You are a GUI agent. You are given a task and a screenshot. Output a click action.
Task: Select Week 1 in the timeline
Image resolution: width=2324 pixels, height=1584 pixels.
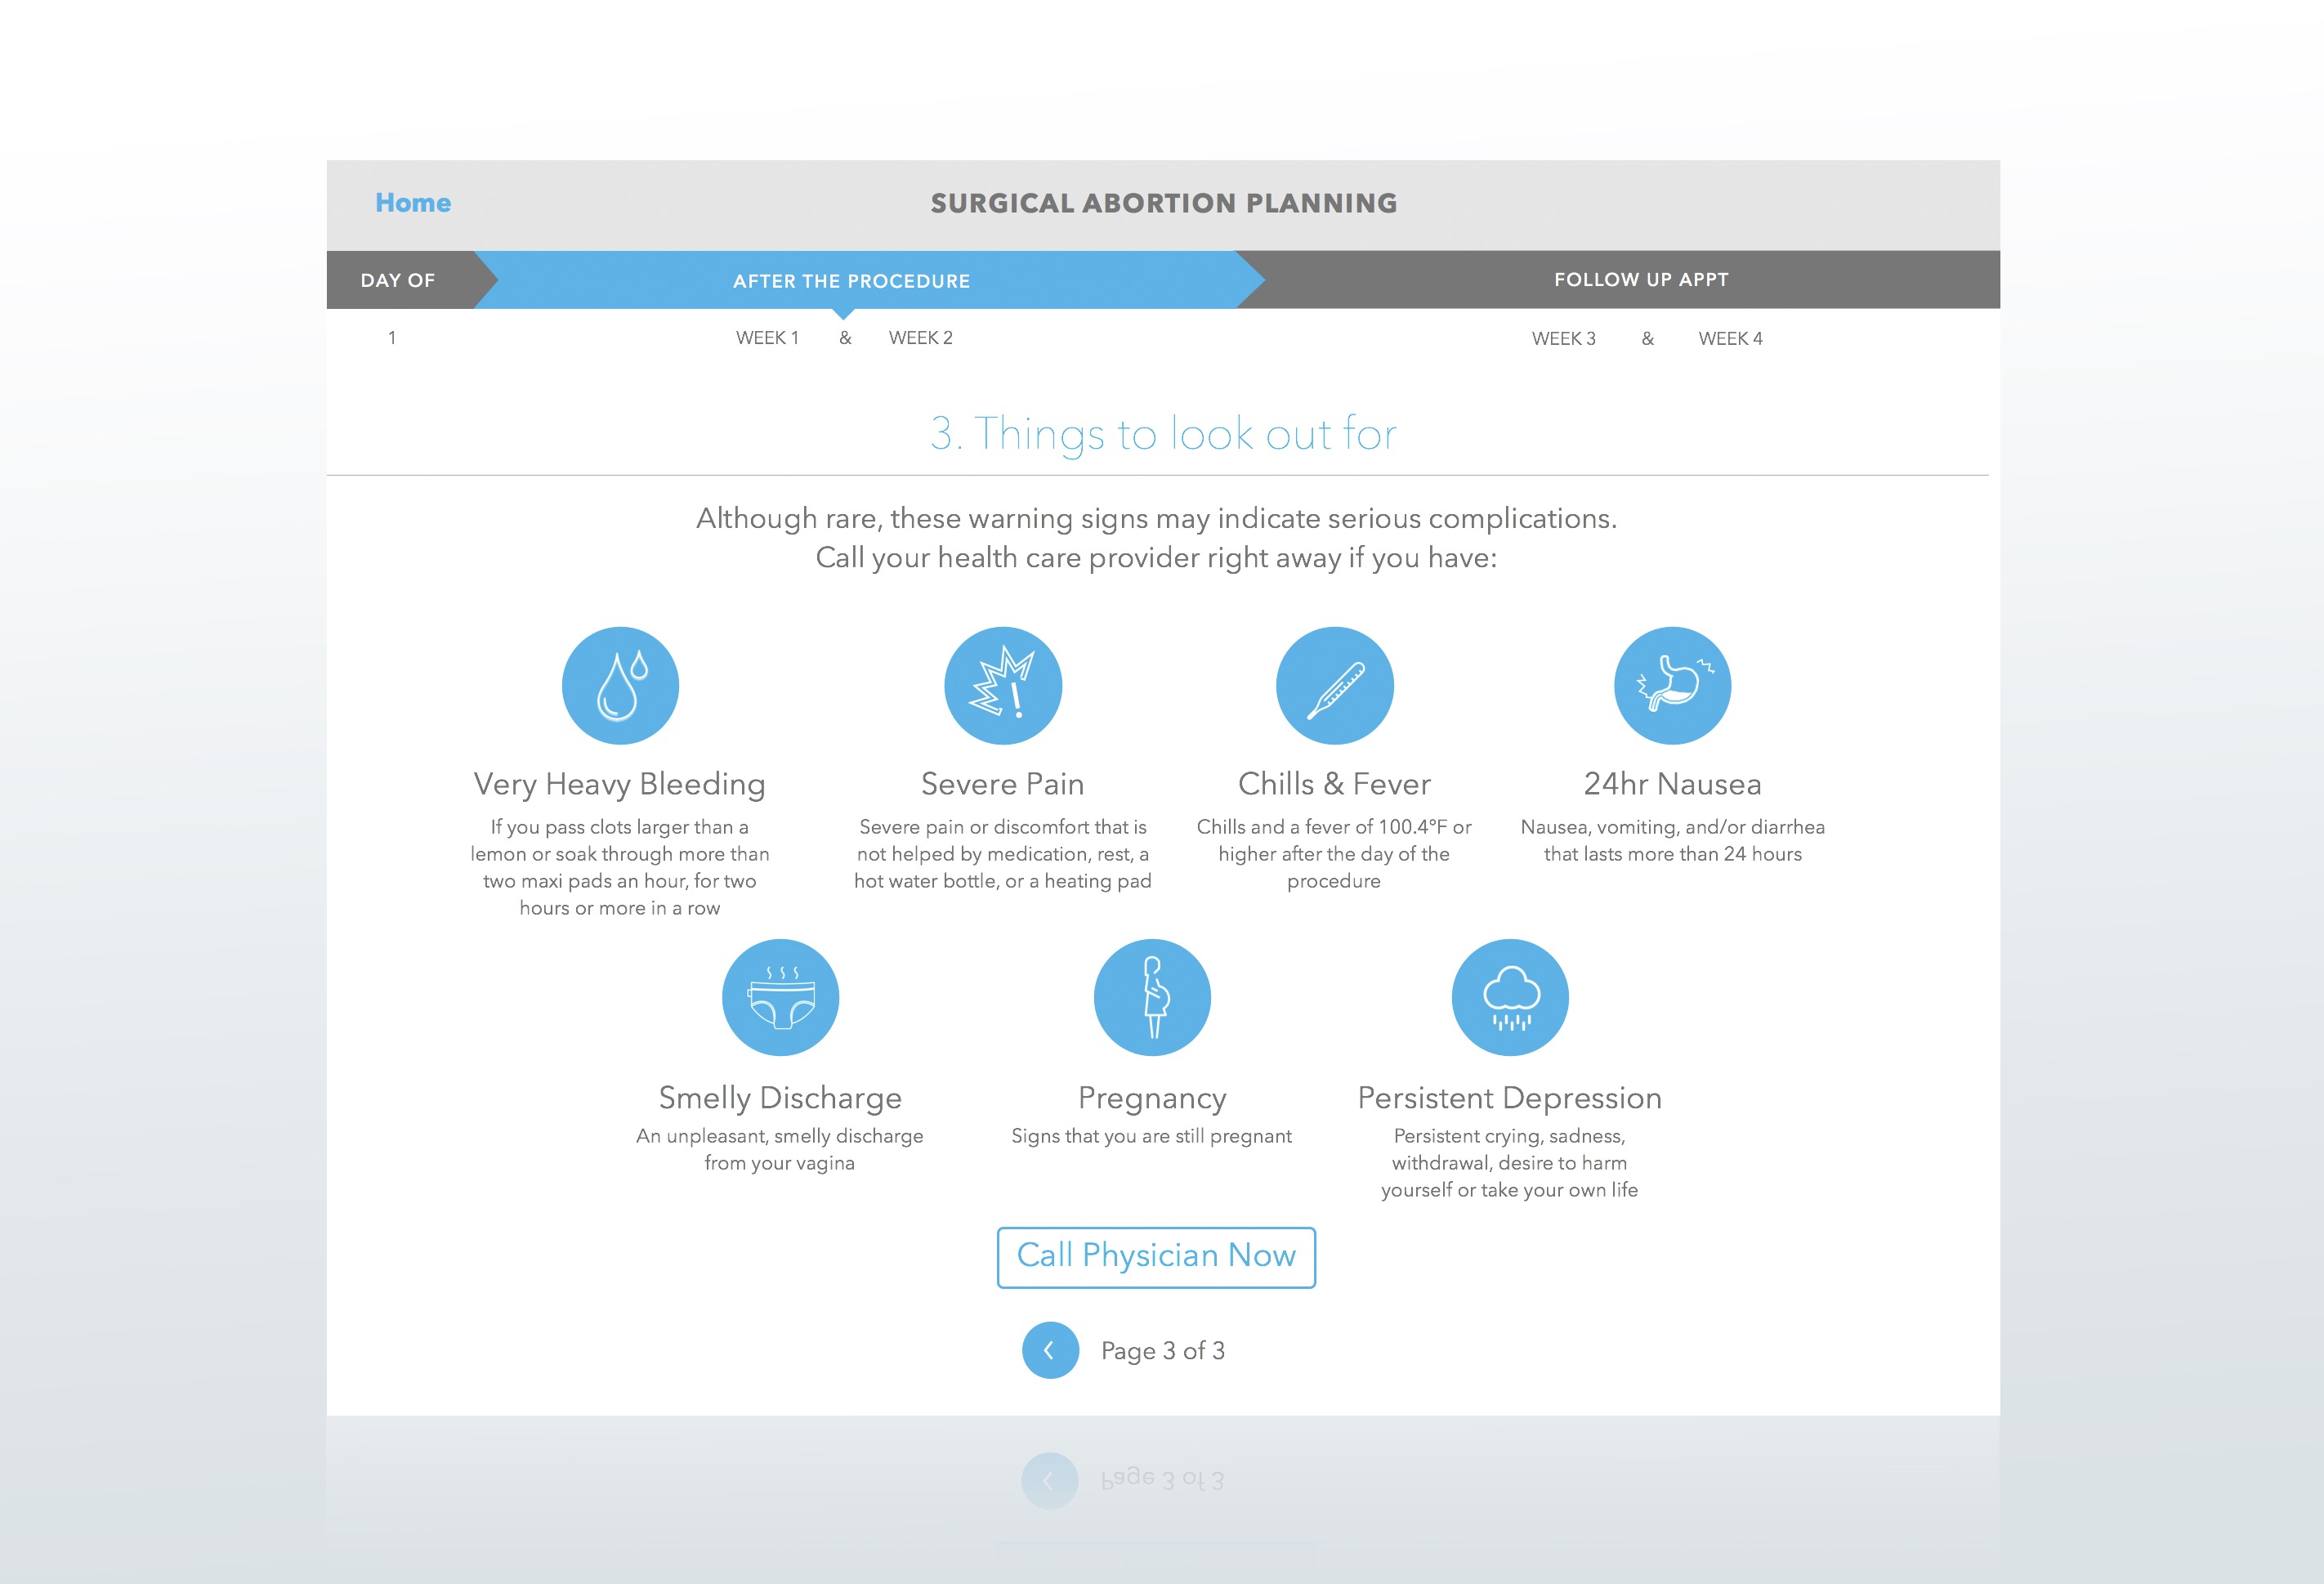pyautogui.click(x=767, y=338)
